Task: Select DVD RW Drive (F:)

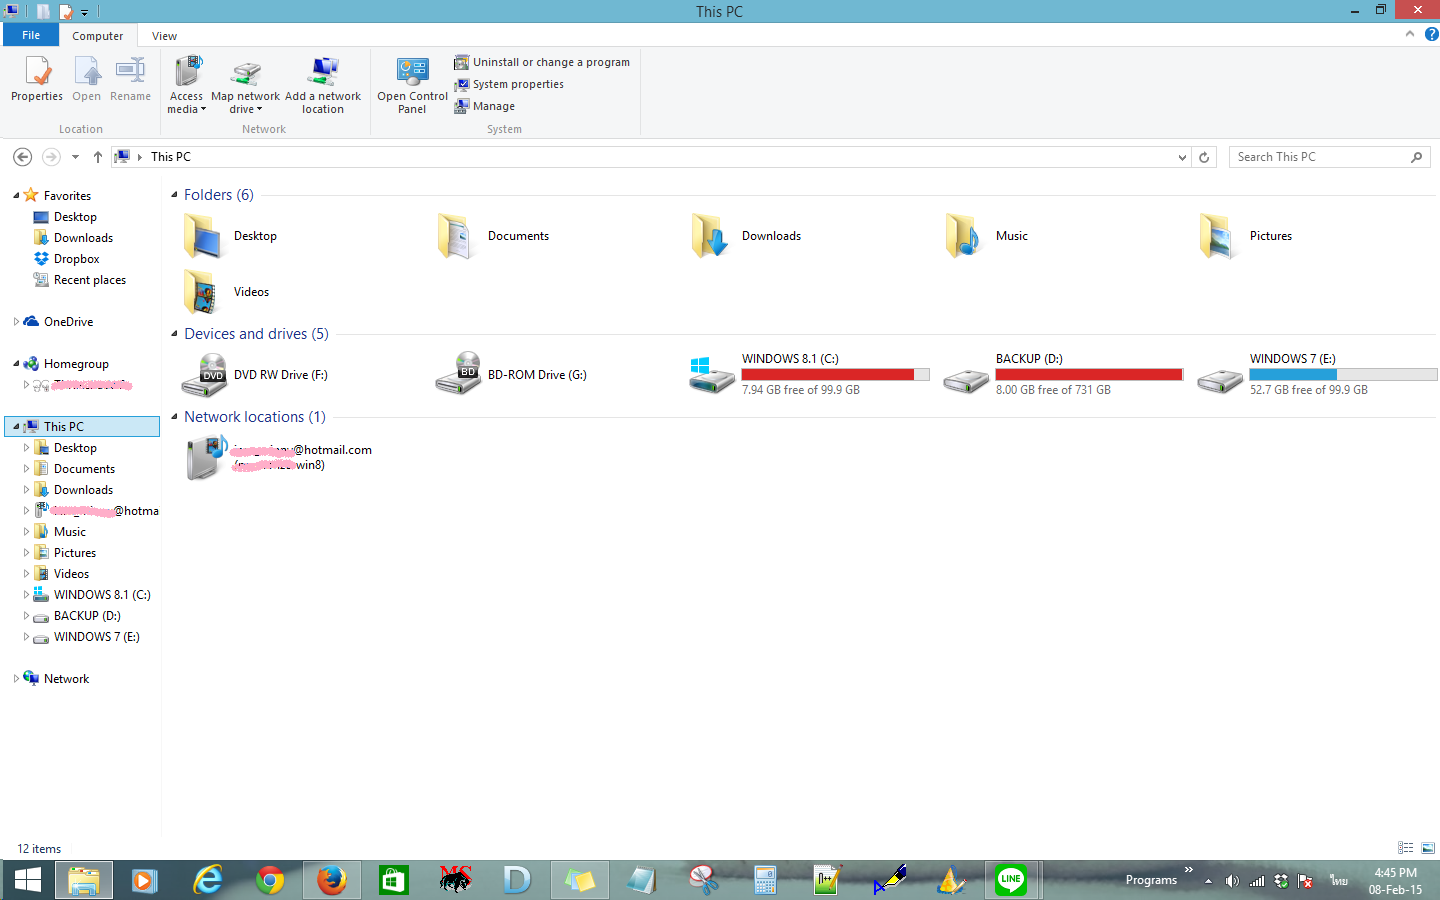Action: pyautogui.click(x=255, y=375)
